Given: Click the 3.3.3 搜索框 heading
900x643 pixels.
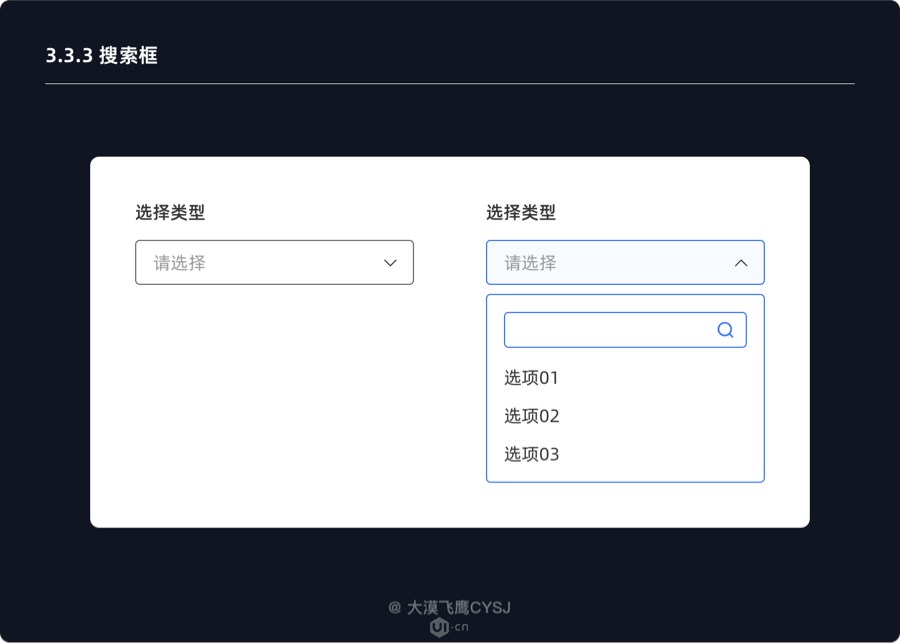Looking at the screenshot, I should pos(102,56).
